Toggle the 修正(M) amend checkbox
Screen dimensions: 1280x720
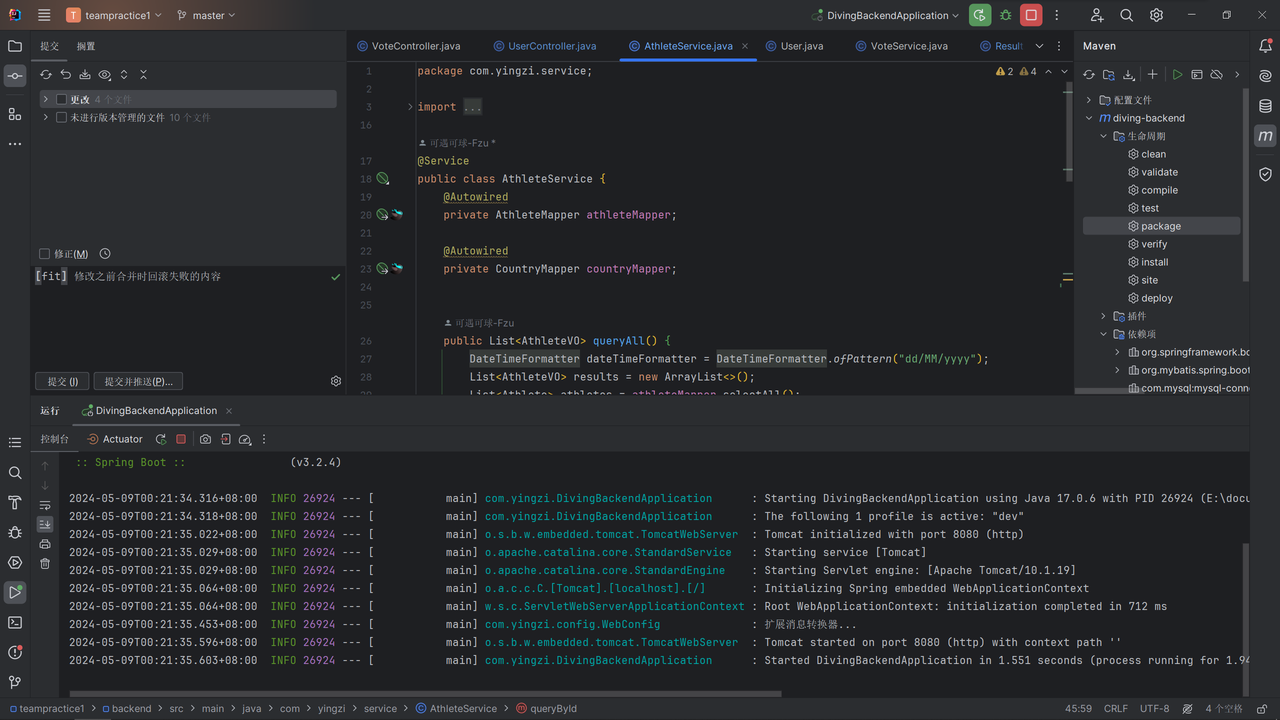point(44,254)
